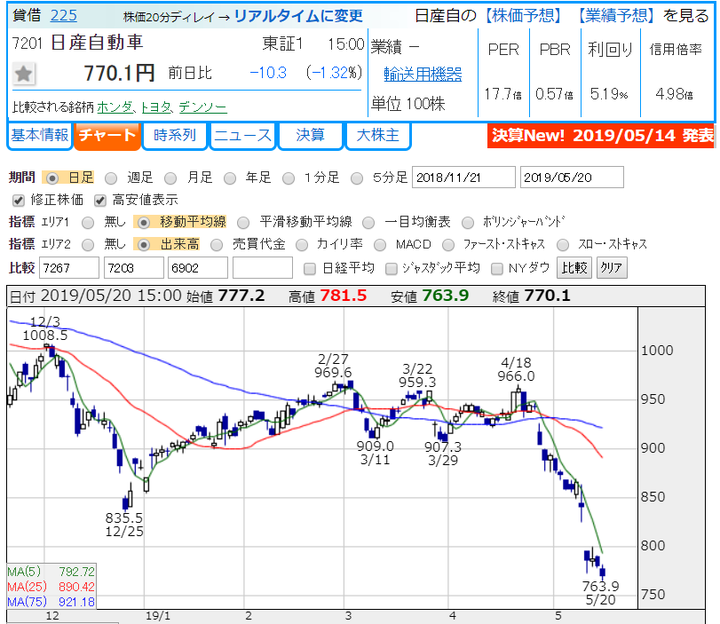
Task: Select 移動平均線 indicator
Action: pyautogui.click(x=144, y=223)
